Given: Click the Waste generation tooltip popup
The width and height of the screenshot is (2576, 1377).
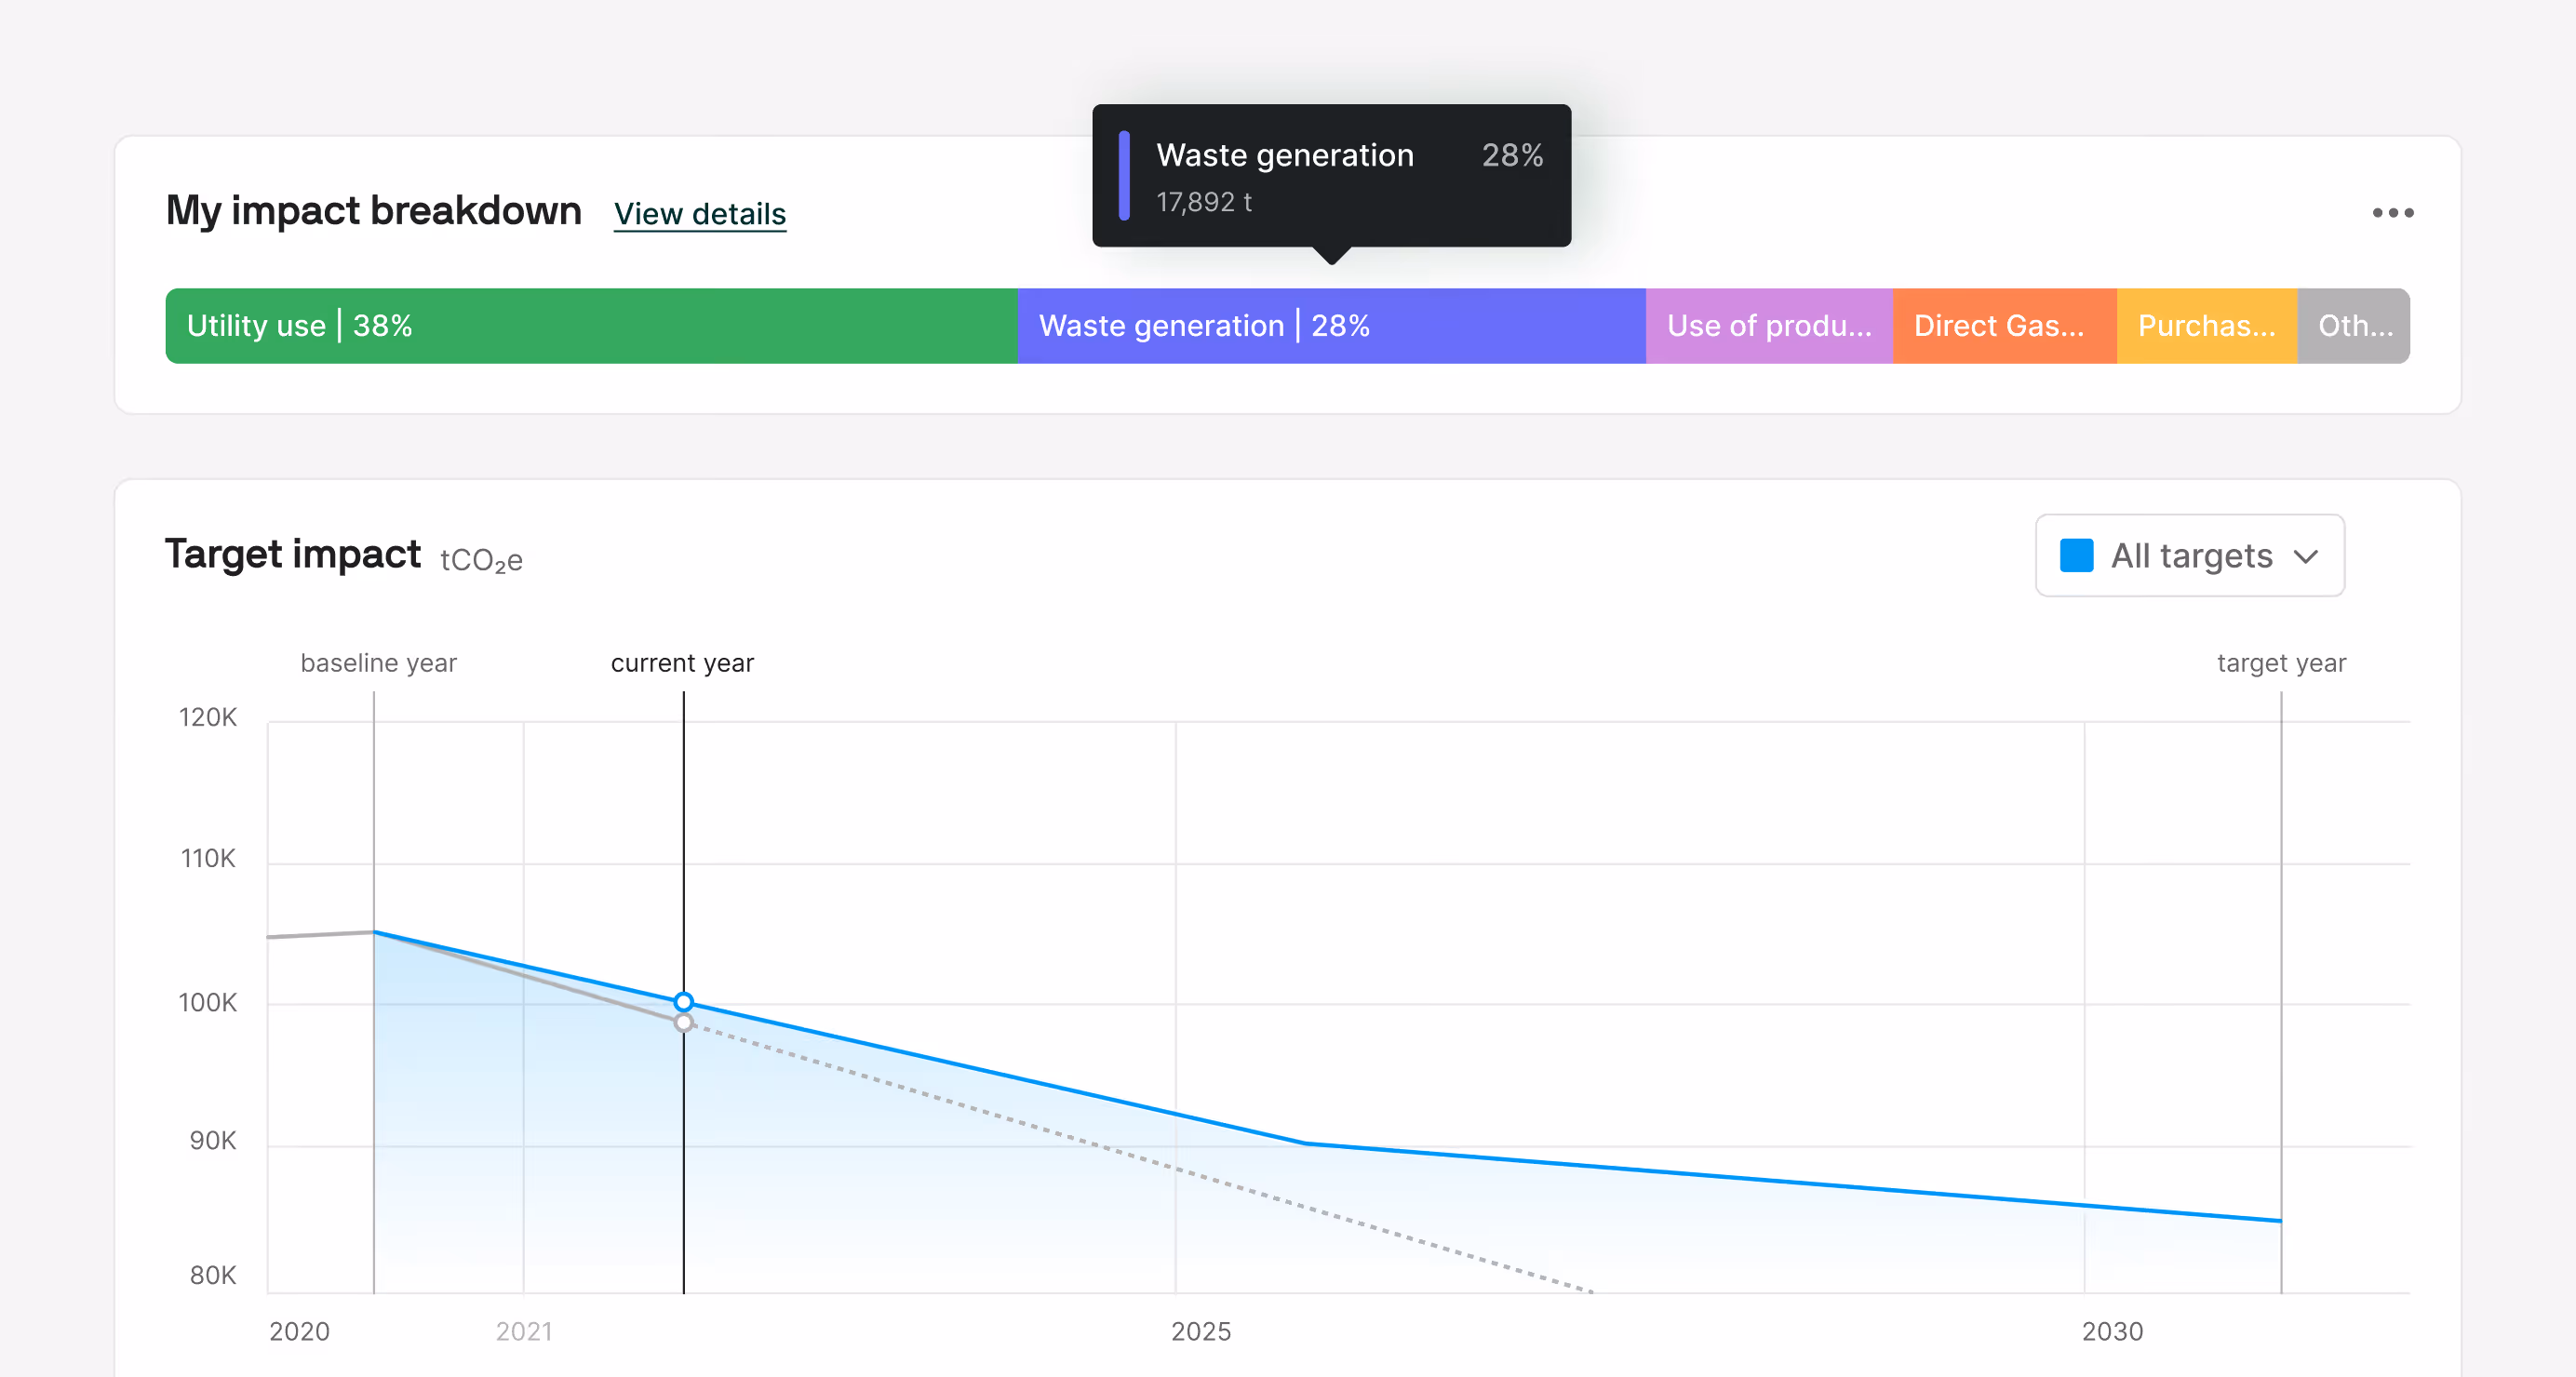Looking at the screenshot, I should [x=1330, y=176].
